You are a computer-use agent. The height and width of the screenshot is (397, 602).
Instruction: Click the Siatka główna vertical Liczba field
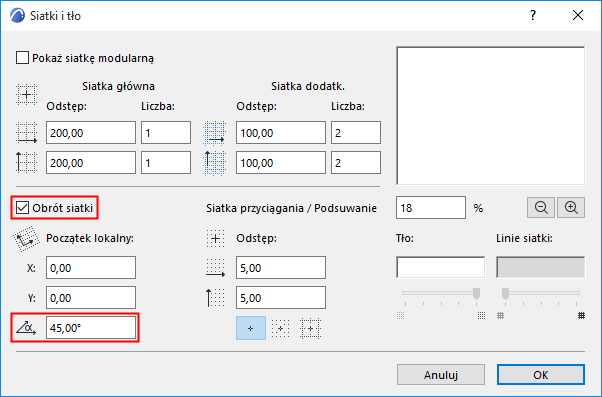[166, 162]
